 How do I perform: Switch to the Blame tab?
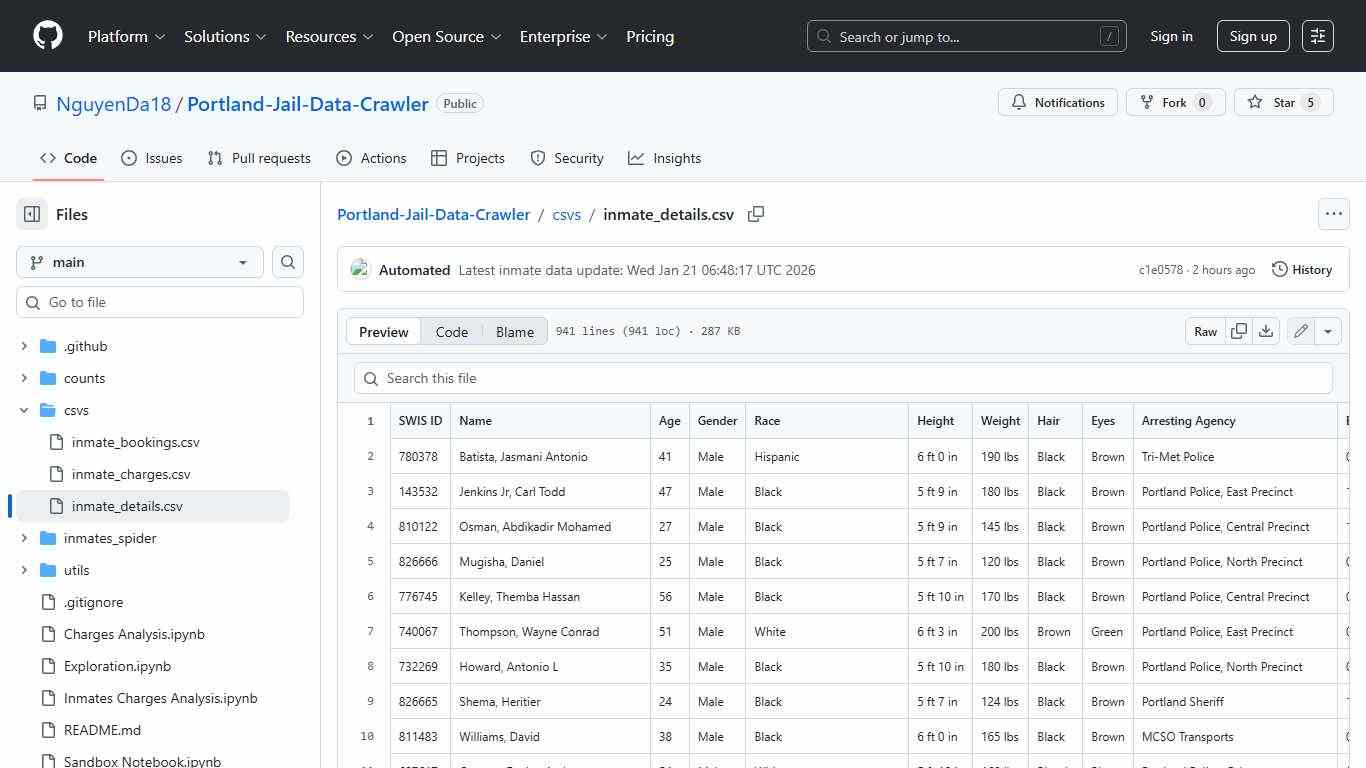coord(514,331)
